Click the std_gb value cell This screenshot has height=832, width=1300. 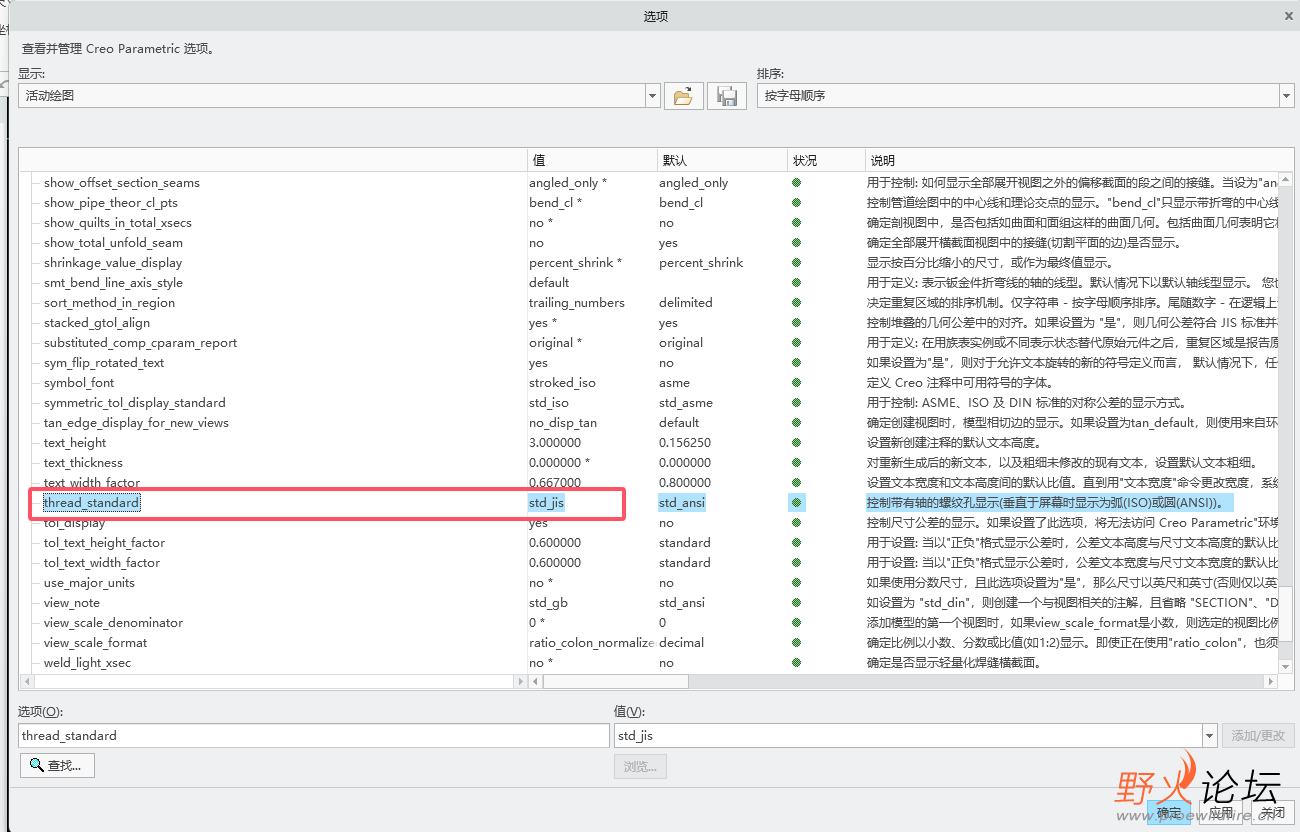(548, 603)
